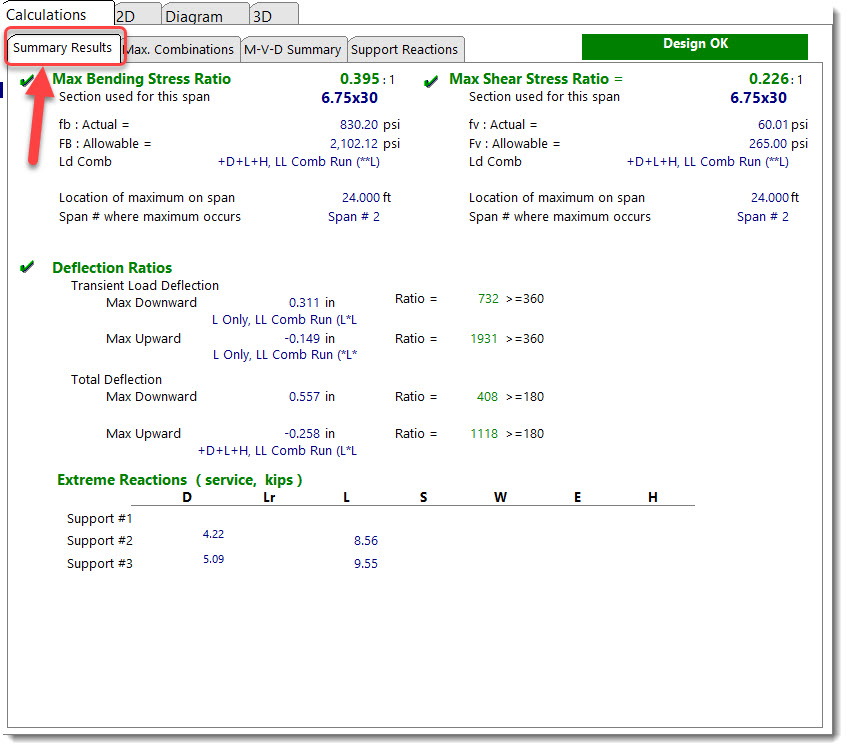Click the 0.395 bending stress ratio value
The image size is (848, 750).
[x=359, y=79]
